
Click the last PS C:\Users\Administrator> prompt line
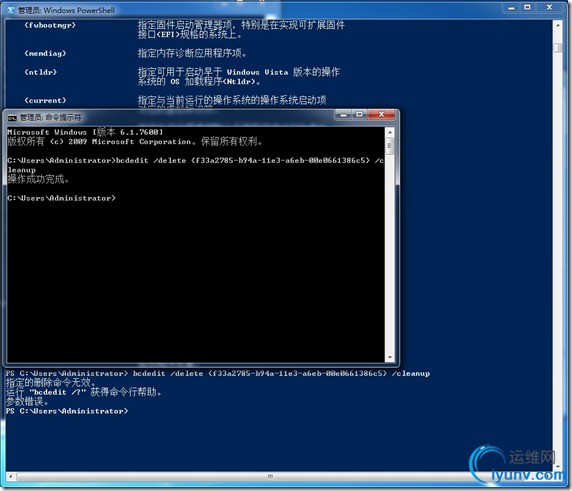(67, 411)
